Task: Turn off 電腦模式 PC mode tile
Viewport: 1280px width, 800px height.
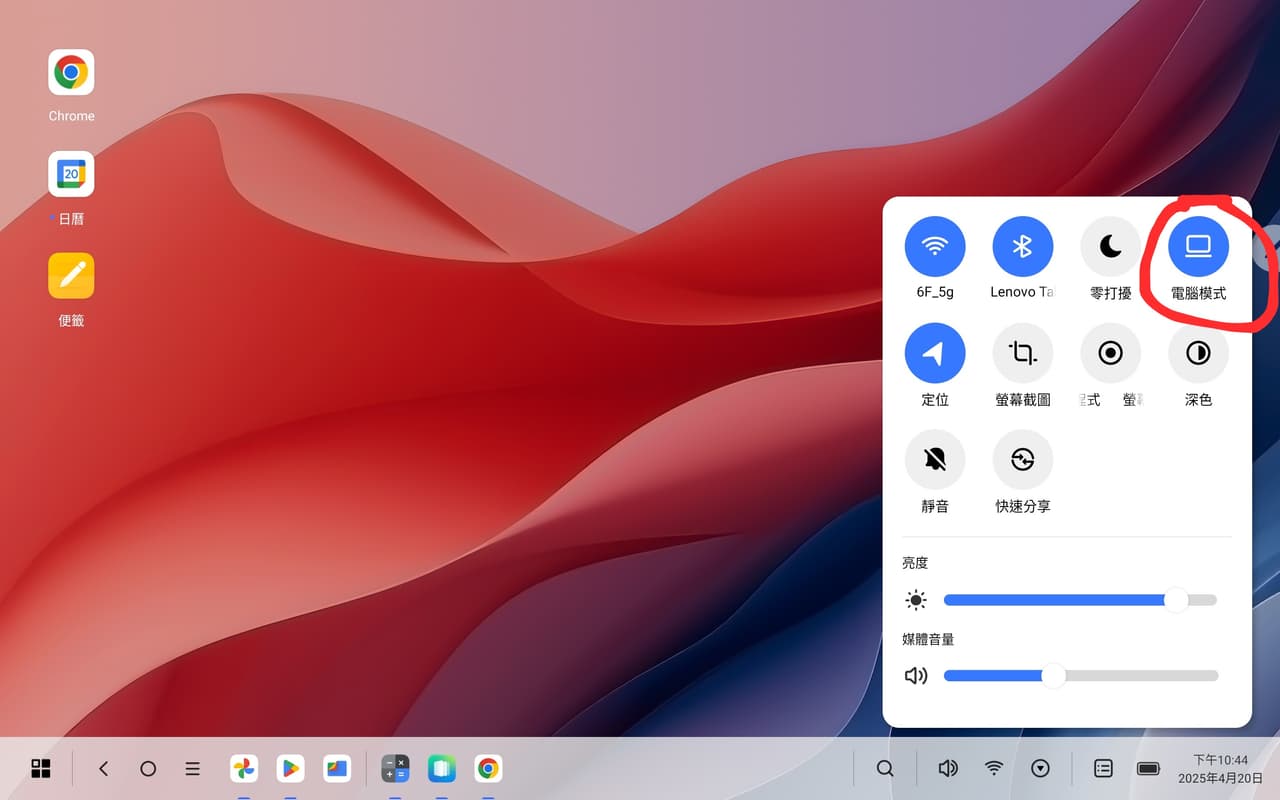Action: tap(1198, 246)
